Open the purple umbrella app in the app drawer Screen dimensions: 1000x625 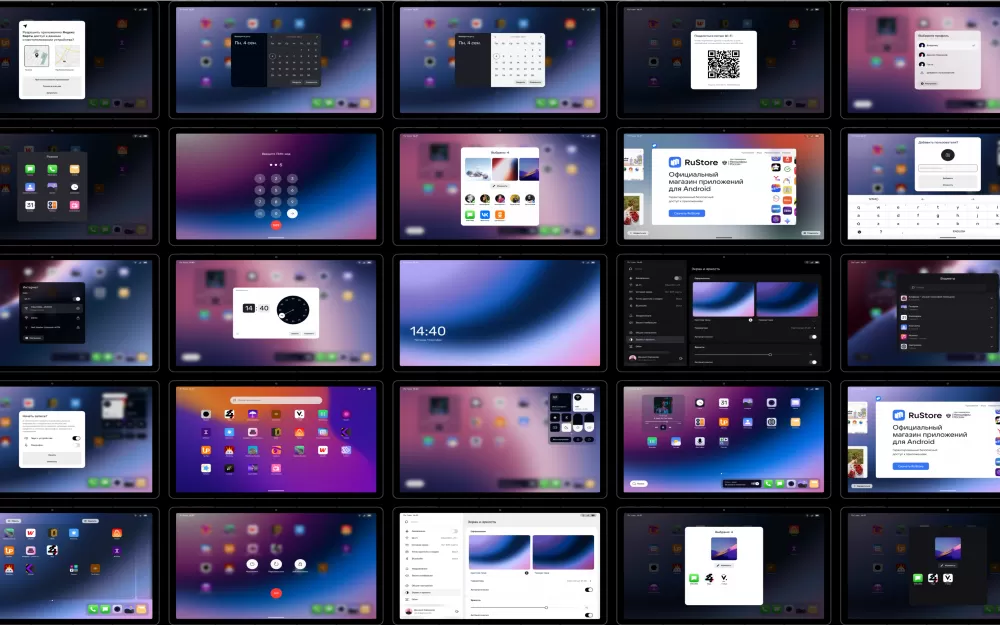point(253,415)
